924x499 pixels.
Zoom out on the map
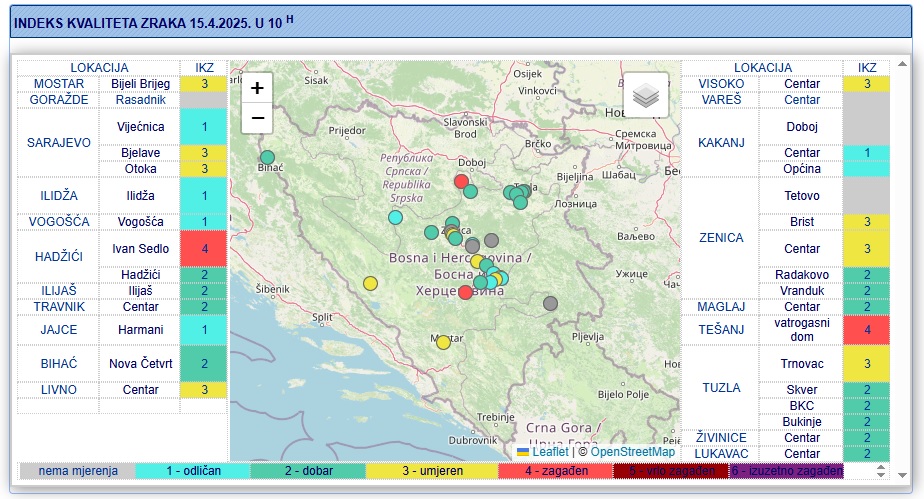click(x=257, y=118)
